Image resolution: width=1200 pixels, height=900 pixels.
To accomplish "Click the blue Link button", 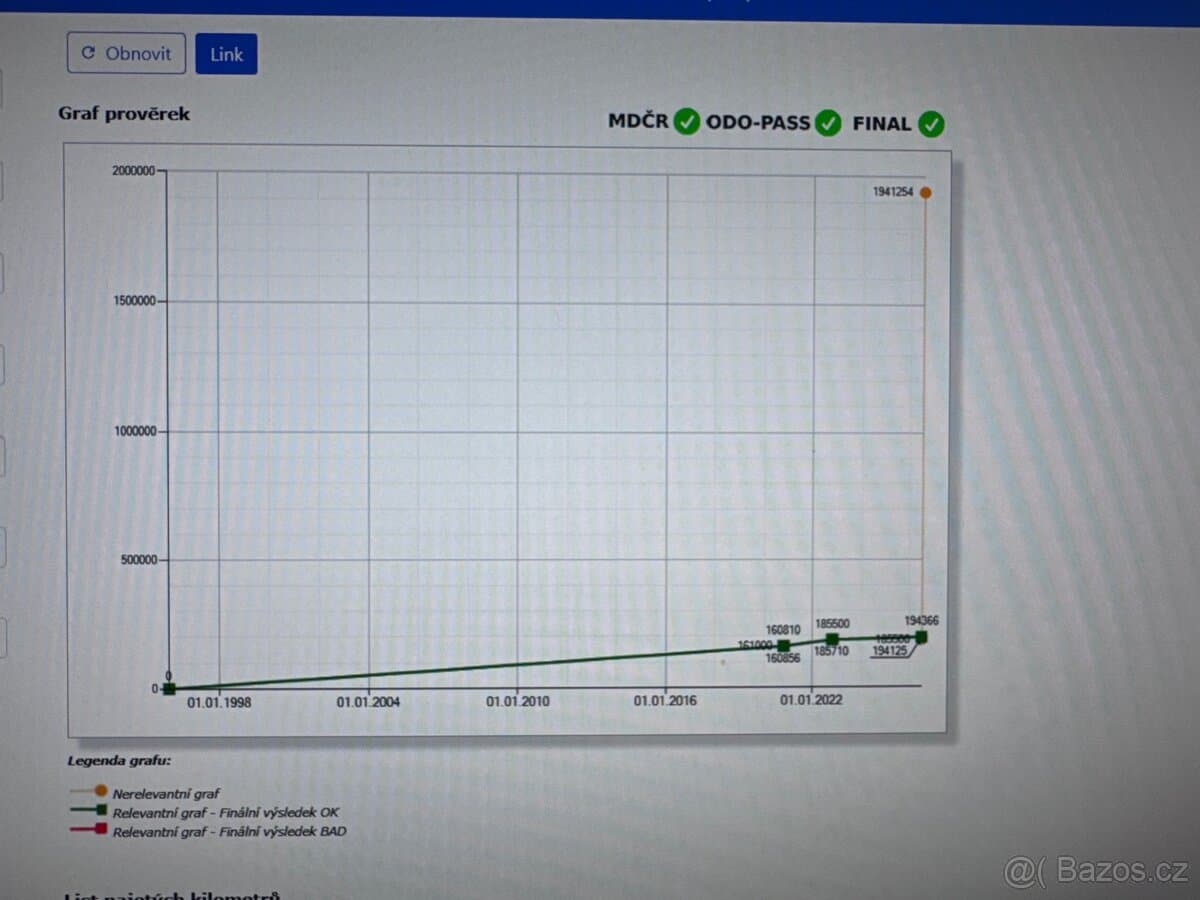I will [226, 54].
